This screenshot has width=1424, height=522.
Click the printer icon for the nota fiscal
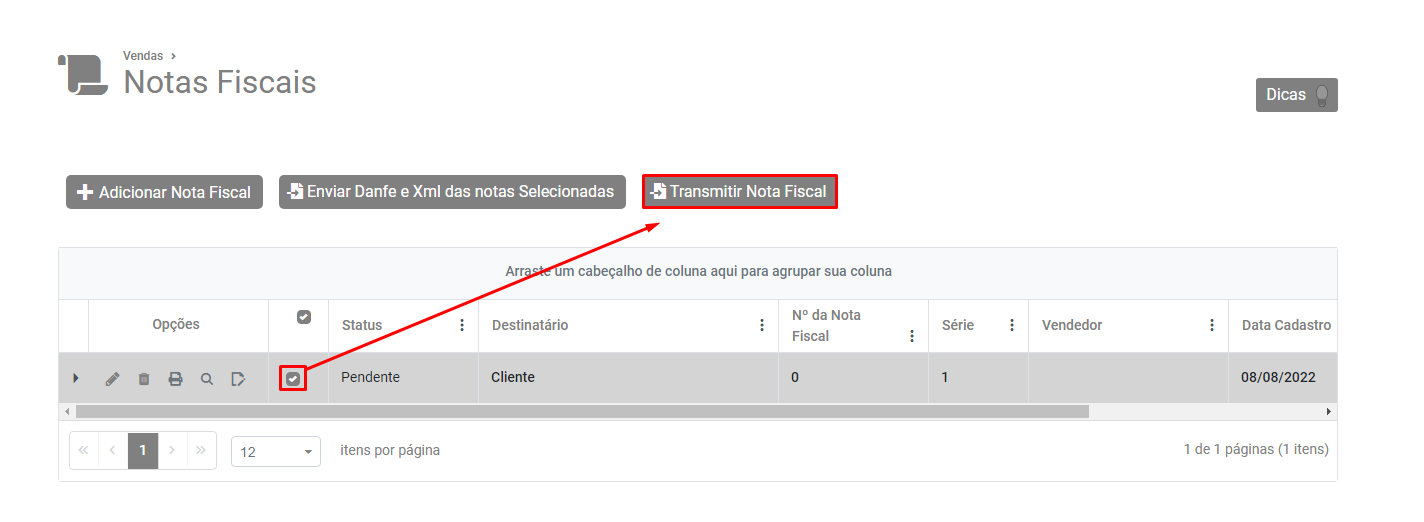click(176, 379)
